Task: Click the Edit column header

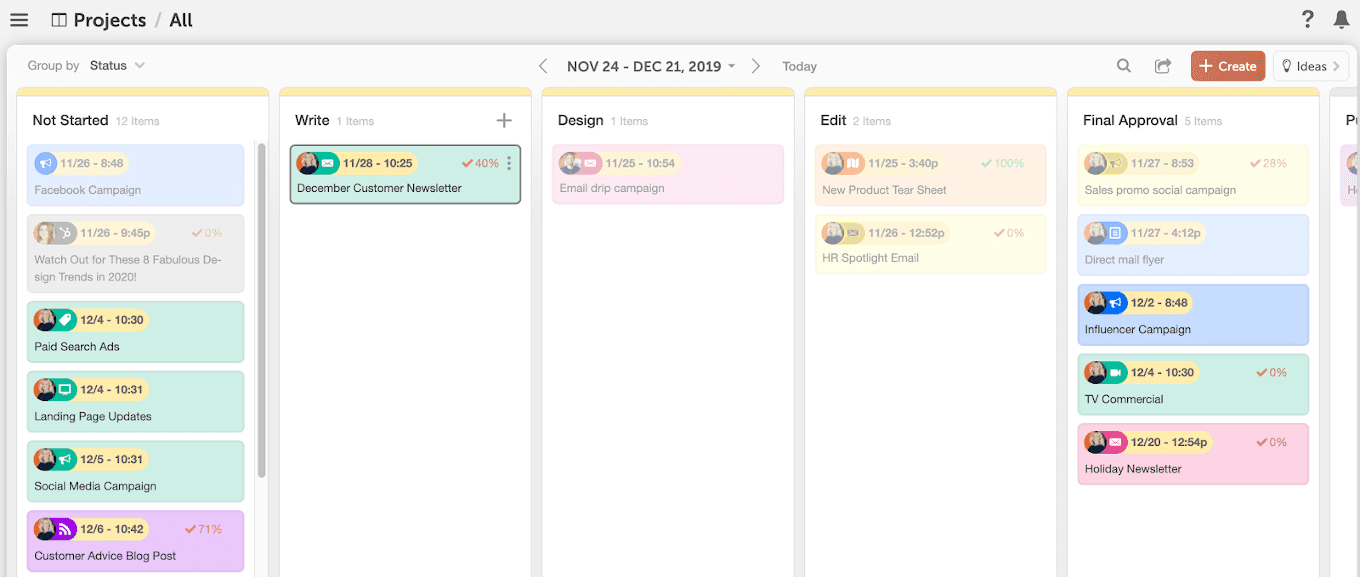Action: tap(833, 120)
